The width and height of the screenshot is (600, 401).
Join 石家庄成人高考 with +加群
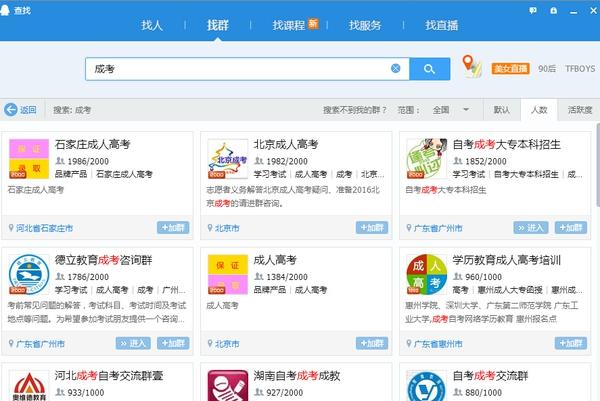173,228
